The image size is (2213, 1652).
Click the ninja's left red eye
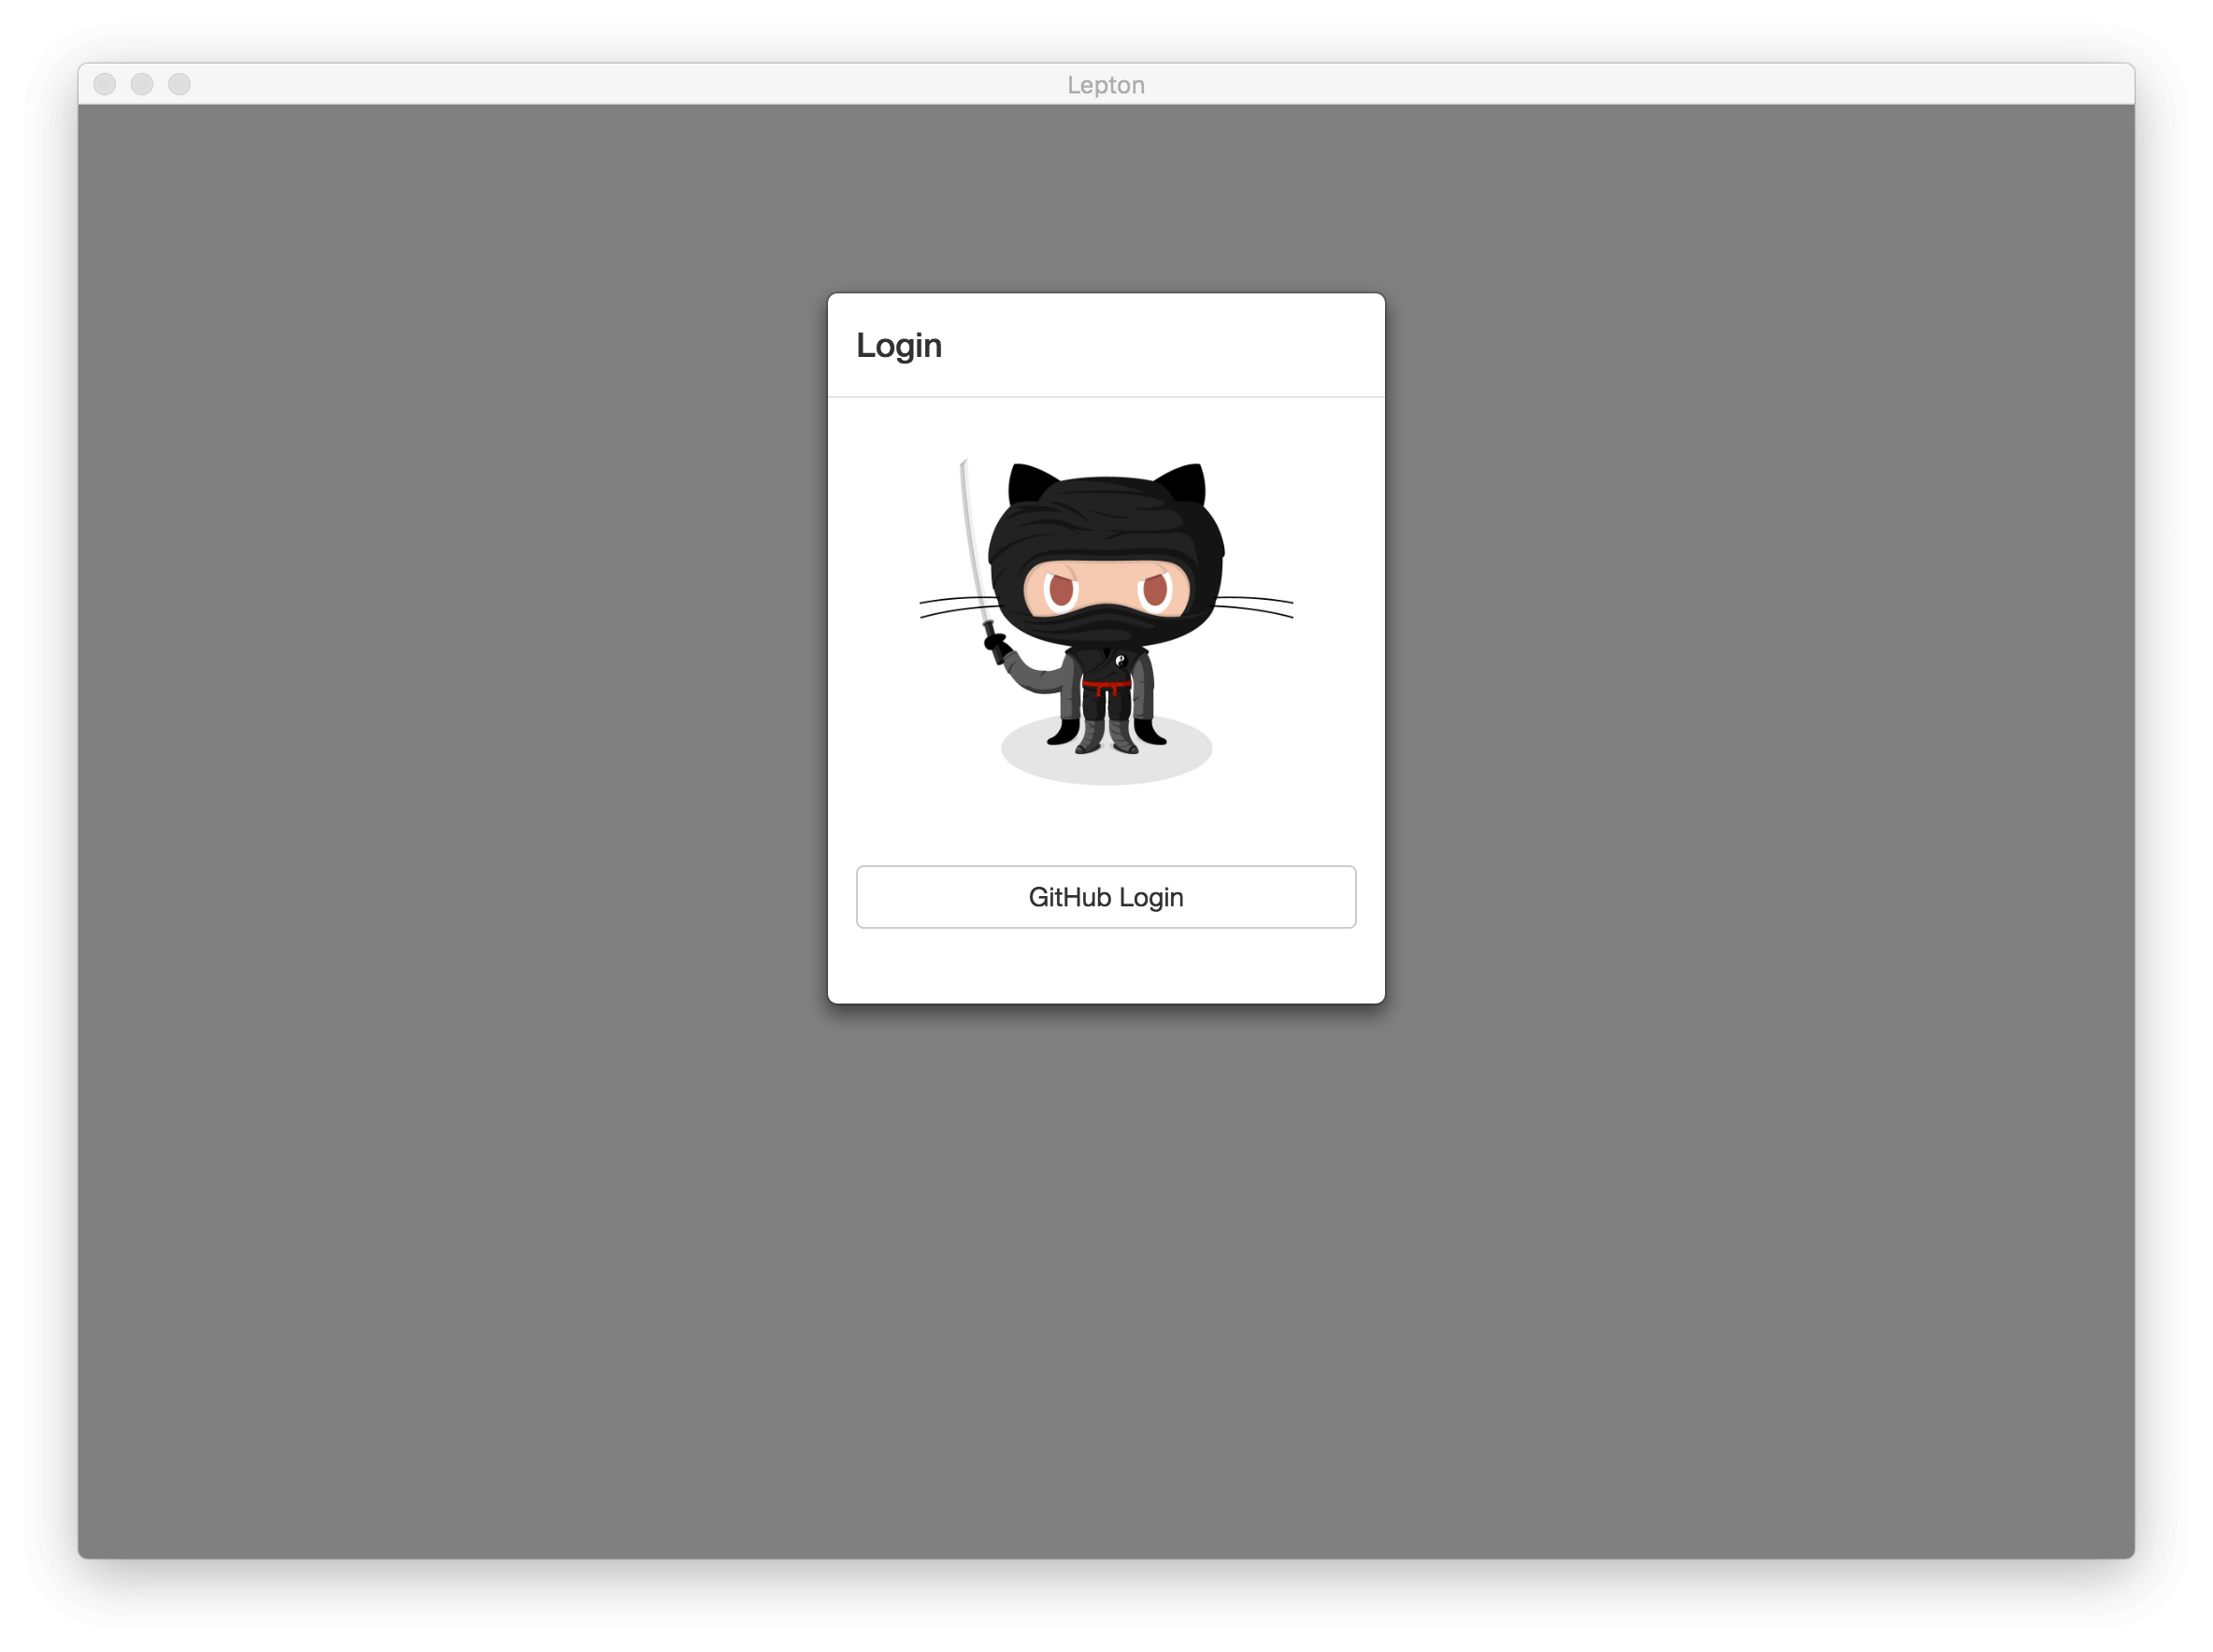(1061, 590)
